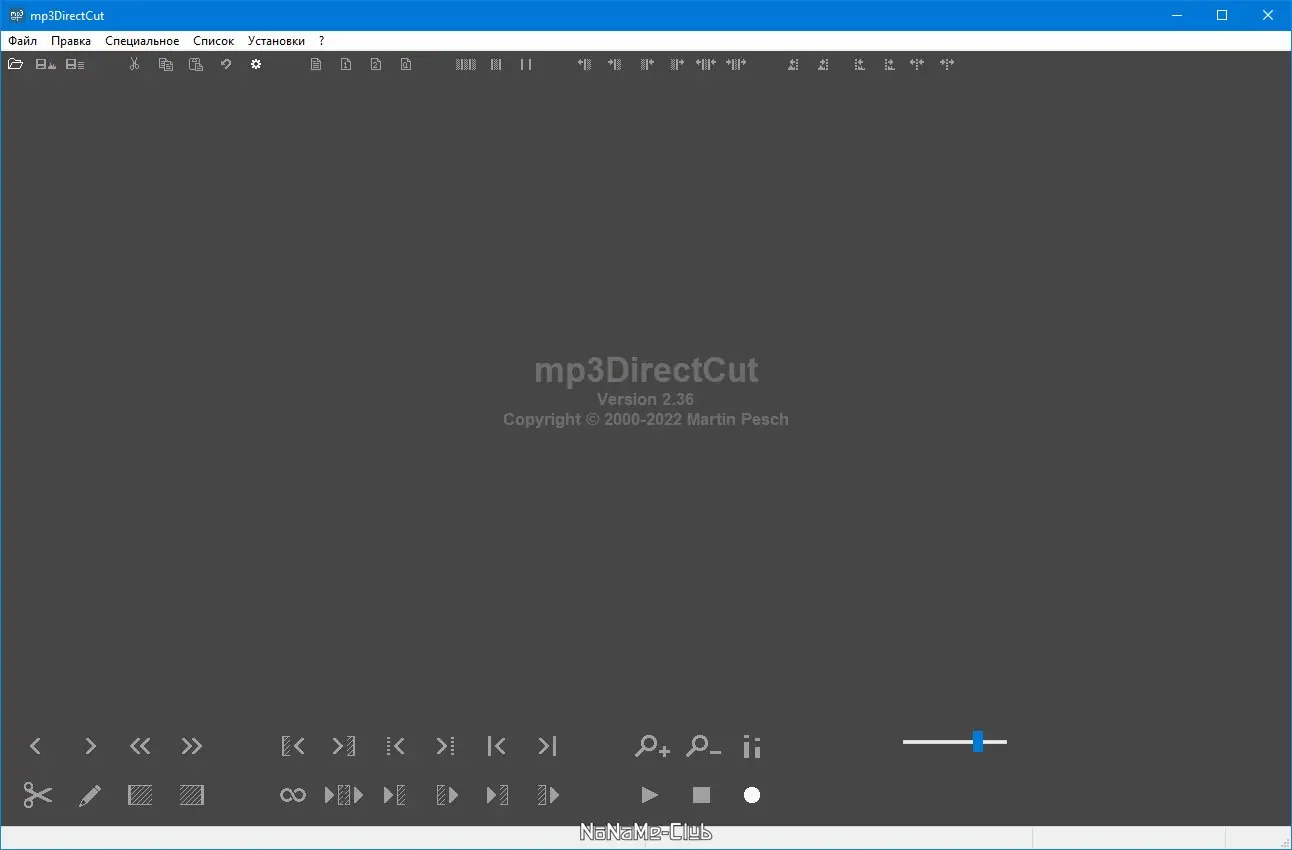The image size is (1292, 850).
Task: Start playback with the Play button
Action: pos(650,795)
